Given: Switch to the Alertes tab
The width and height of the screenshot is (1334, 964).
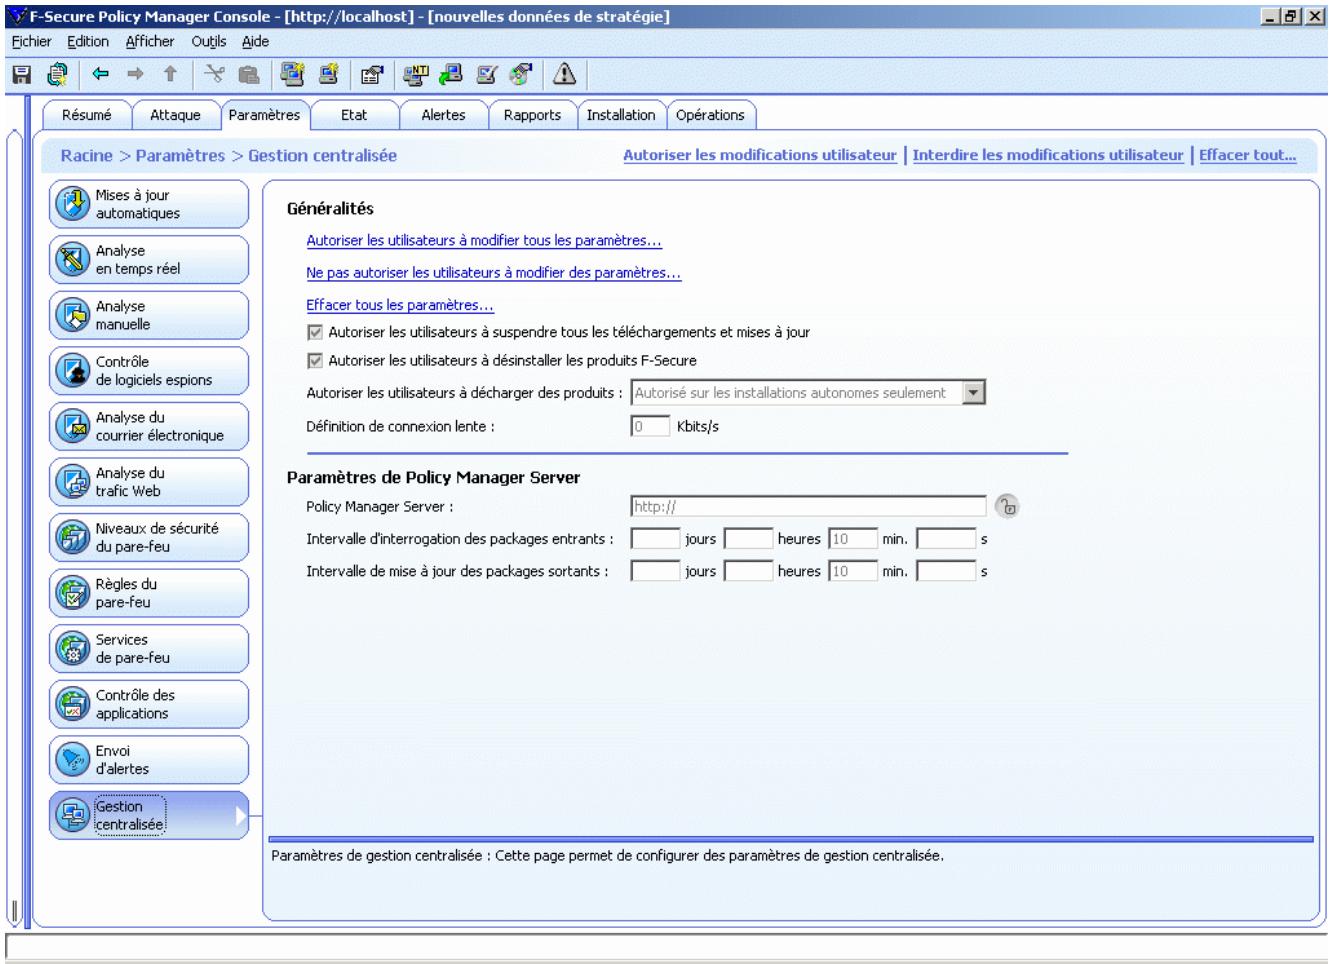Looking at the screenshot, I should pyautogui.click(x=443, y=115).
